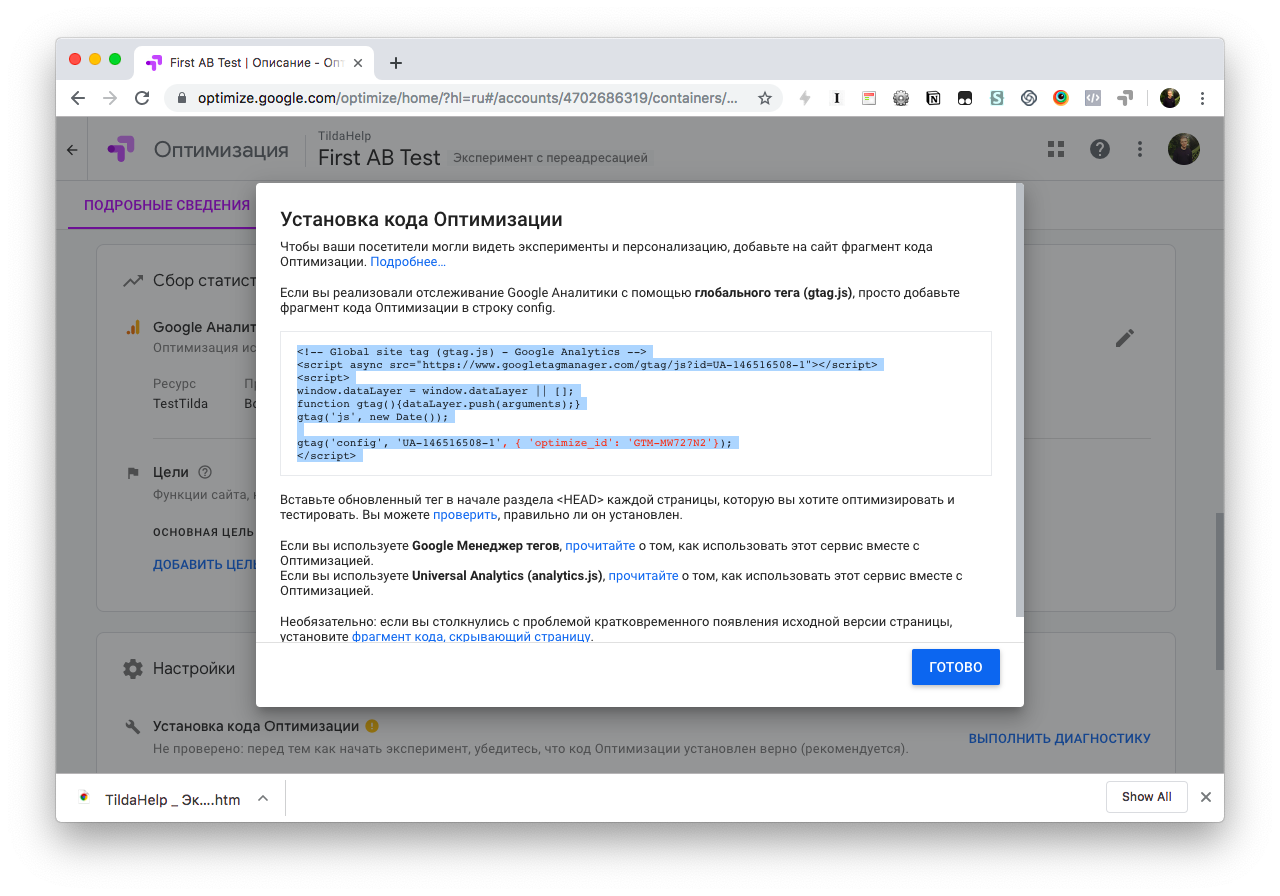Open the help question mark icon
Image resolution: width=1280 pixels, height=896 pixels.
(x=1100, y=149)
